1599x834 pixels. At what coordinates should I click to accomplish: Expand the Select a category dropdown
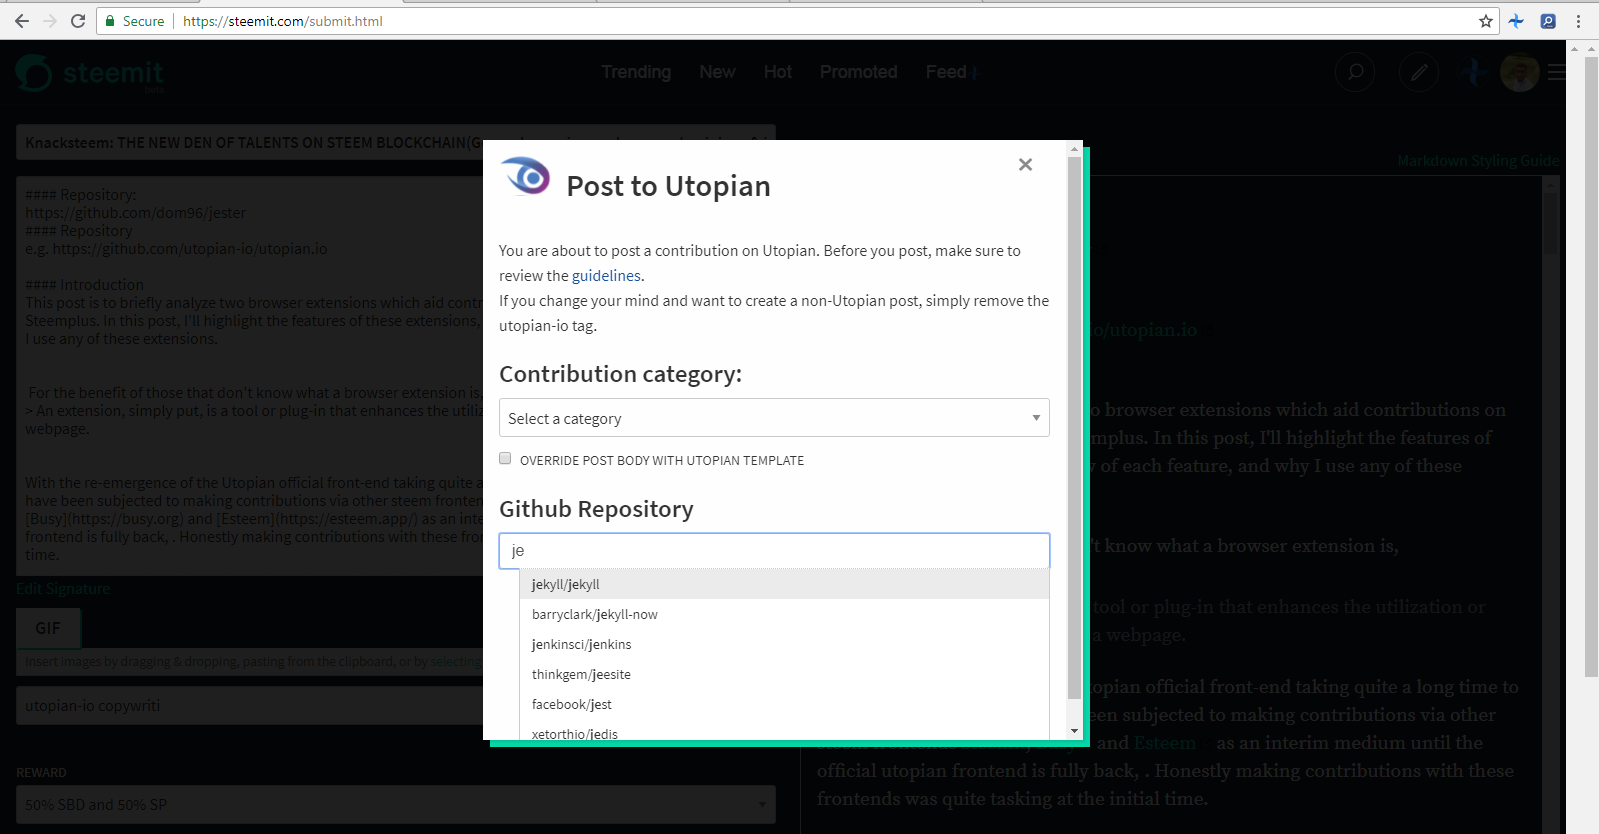point(774,418)
